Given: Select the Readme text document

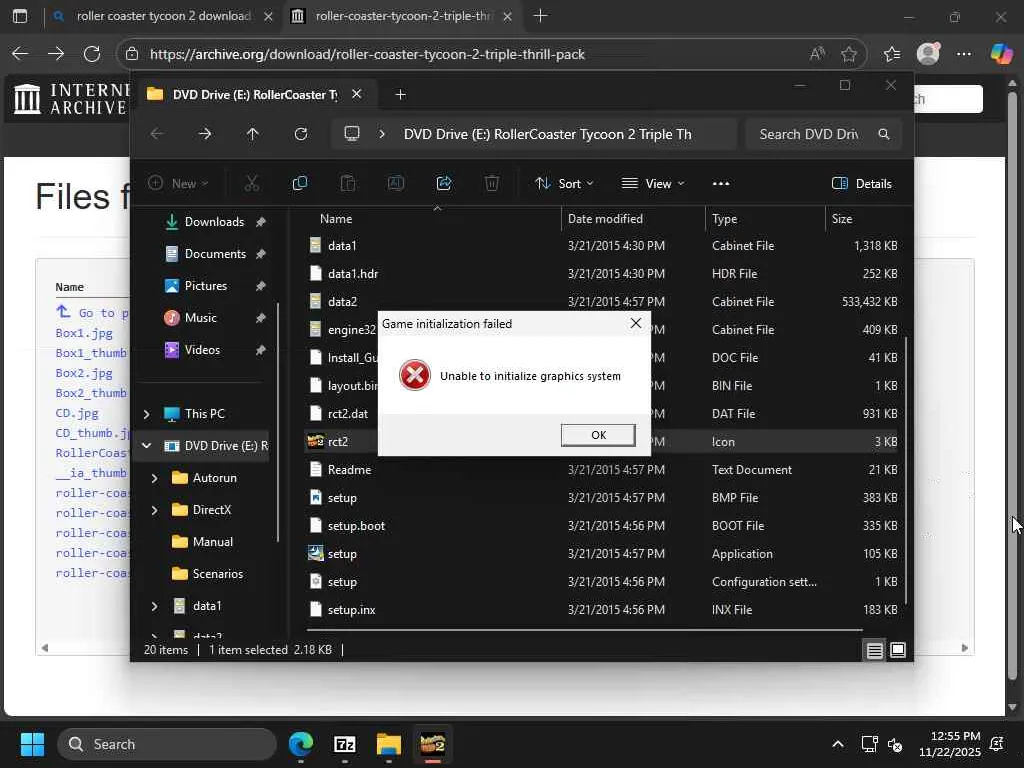Looking at the screenshot, I should (x=602, y=470).
